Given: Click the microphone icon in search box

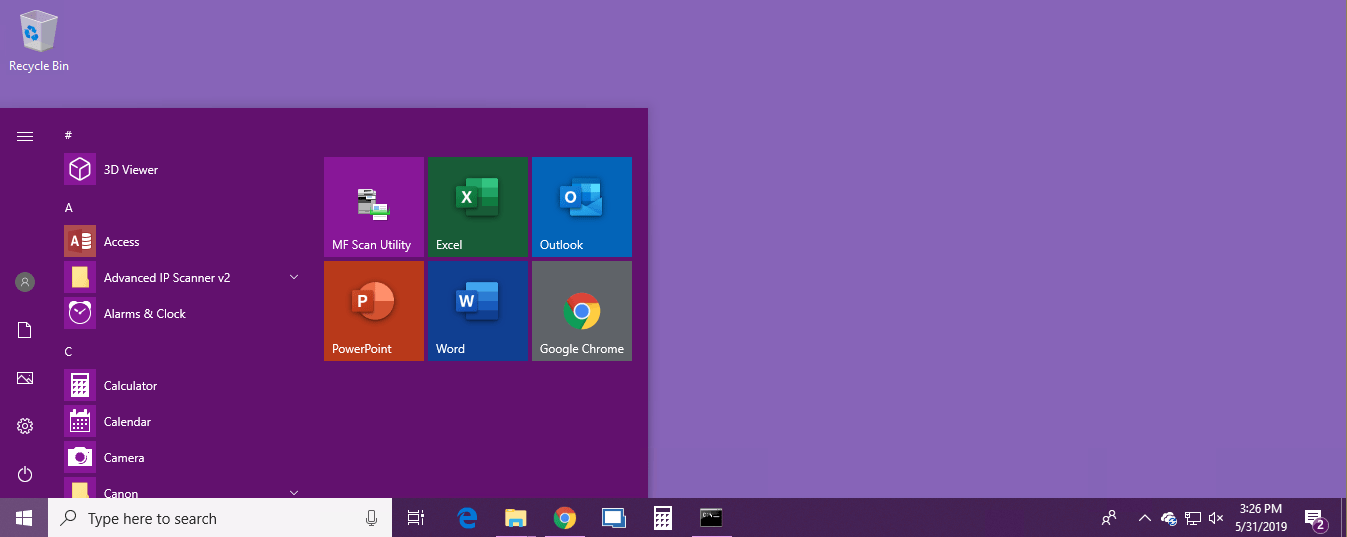Looking at the screenshot, I should (x=371, y=518).
